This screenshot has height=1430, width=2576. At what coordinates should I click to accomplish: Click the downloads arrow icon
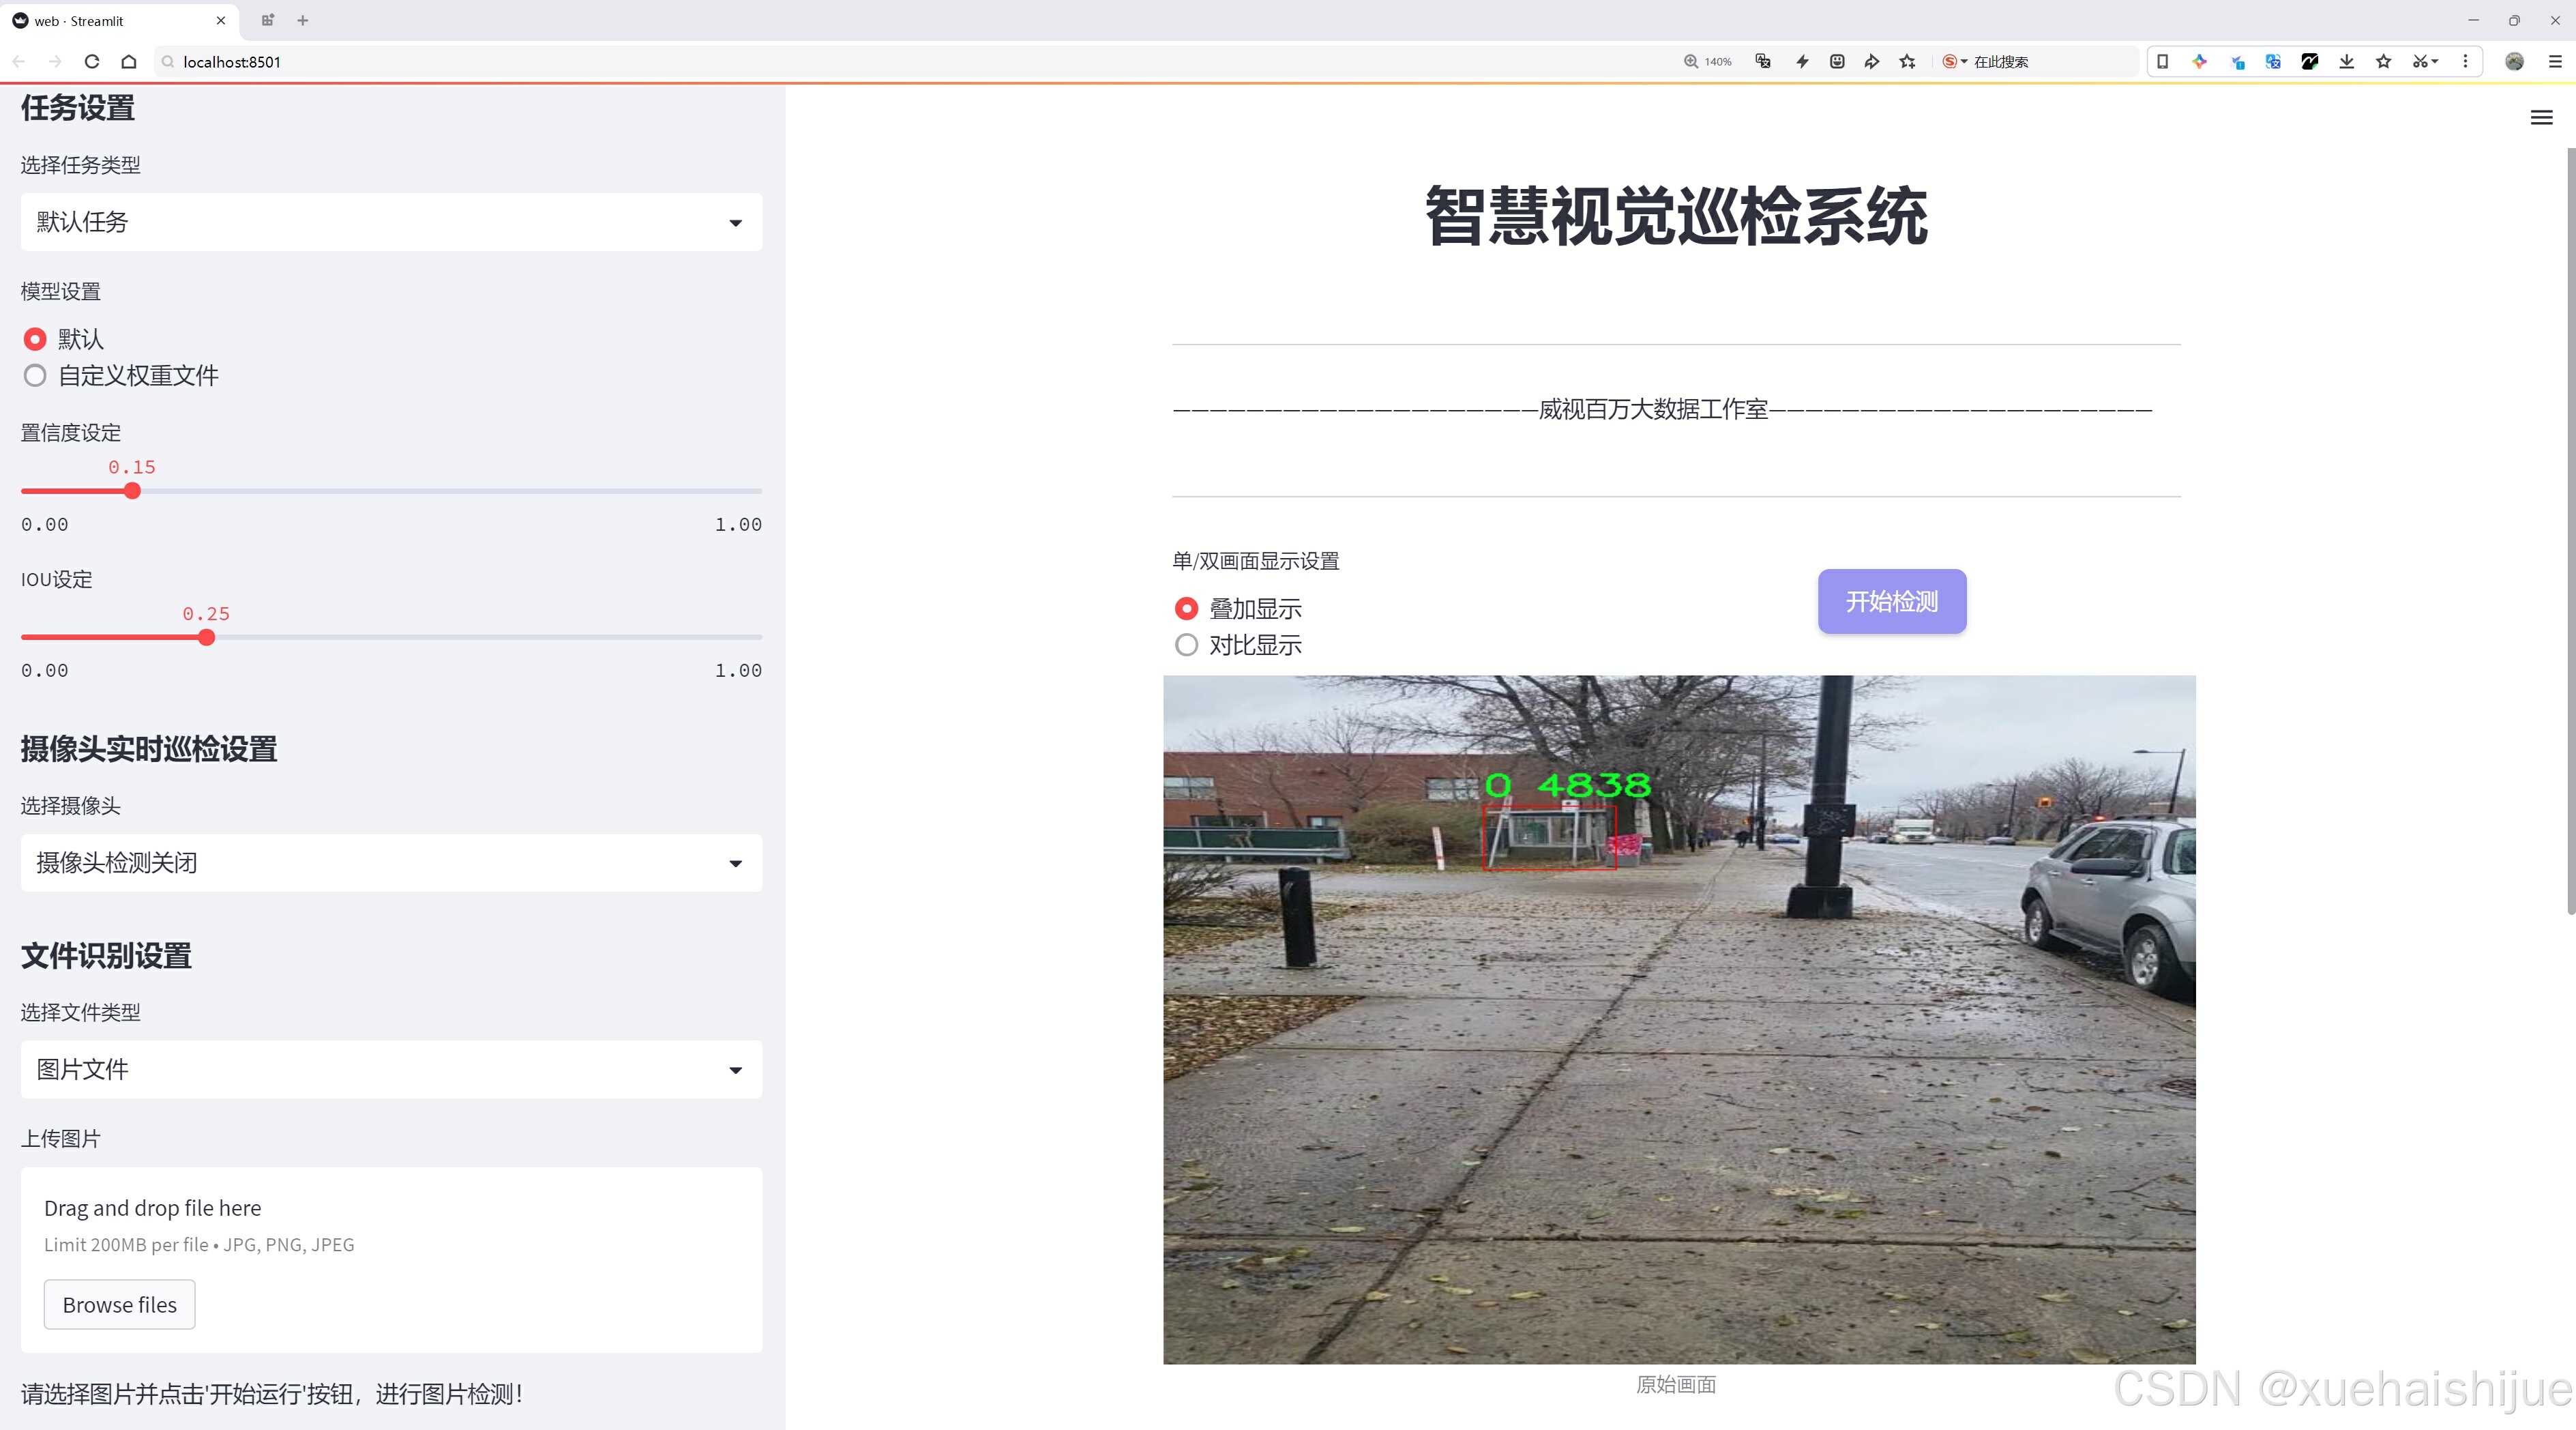tap(2347, 62)
